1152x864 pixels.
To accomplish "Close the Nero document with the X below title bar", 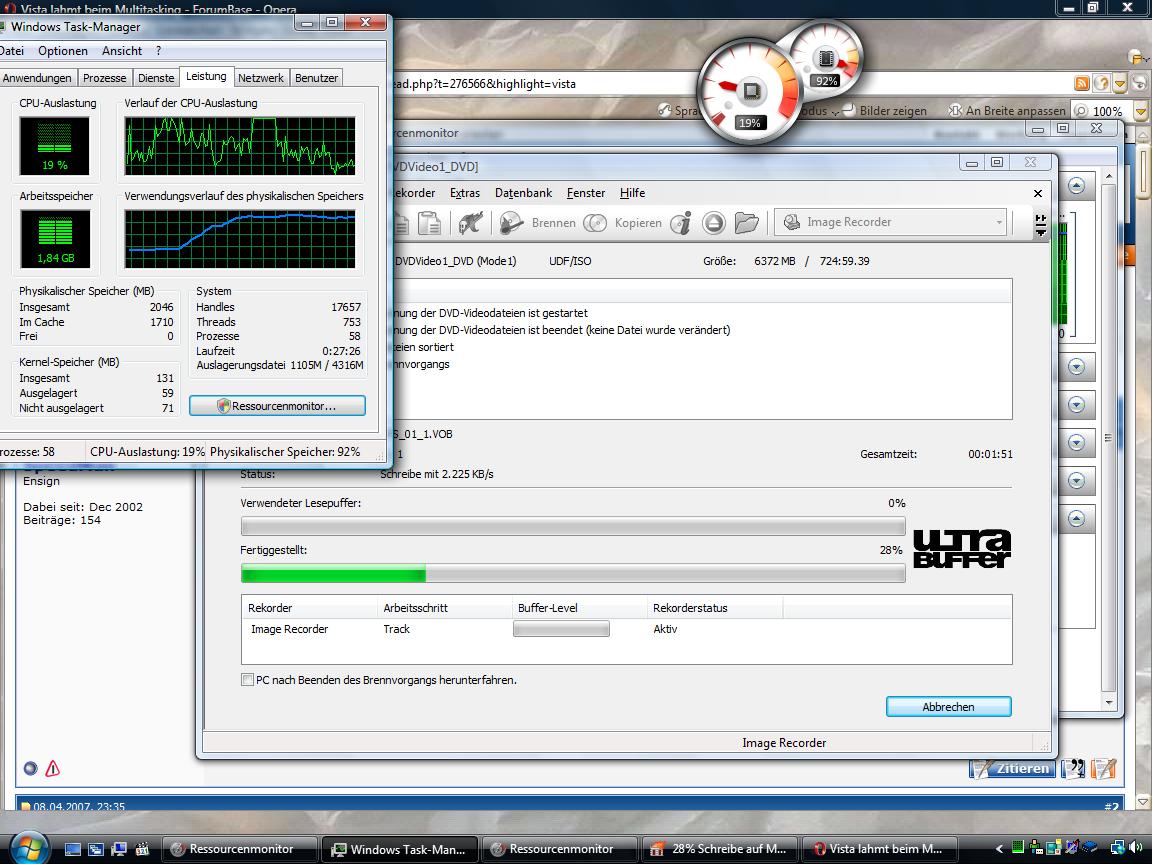I will [1037, 193].
